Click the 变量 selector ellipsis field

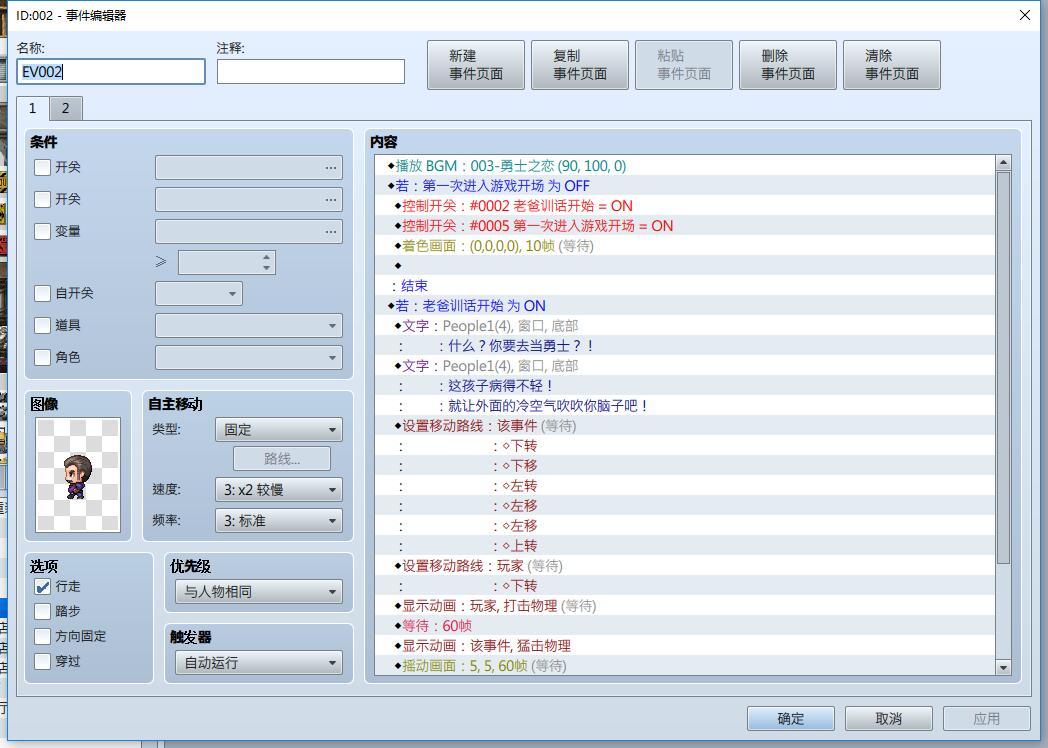pyautogui.click(x=249, y=232)
